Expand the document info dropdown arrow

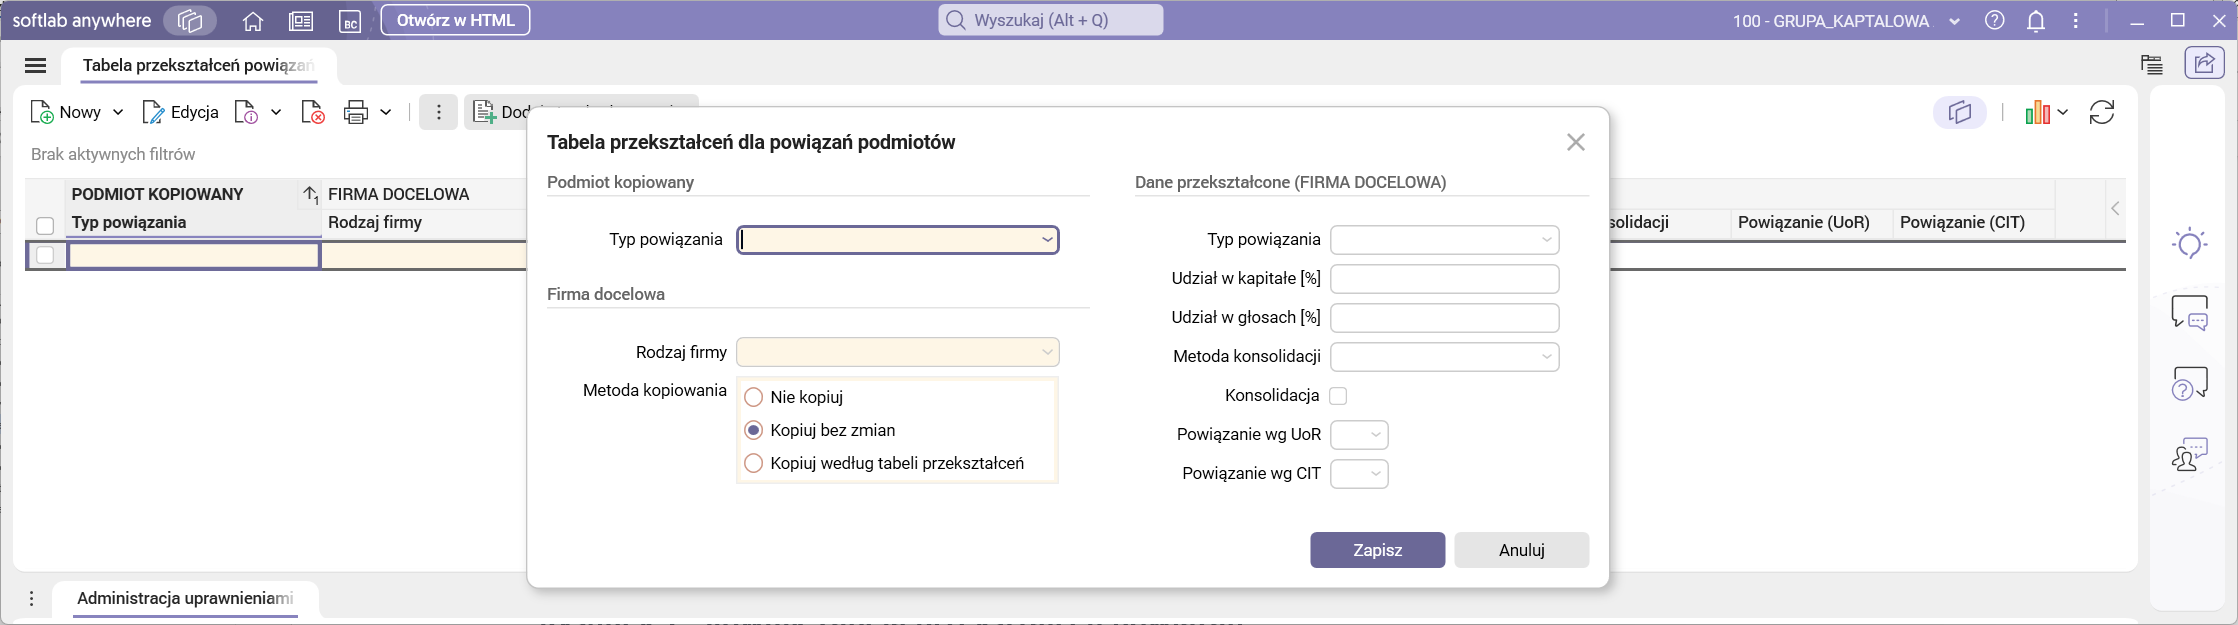pyautogui.click(x=276, y=112)
